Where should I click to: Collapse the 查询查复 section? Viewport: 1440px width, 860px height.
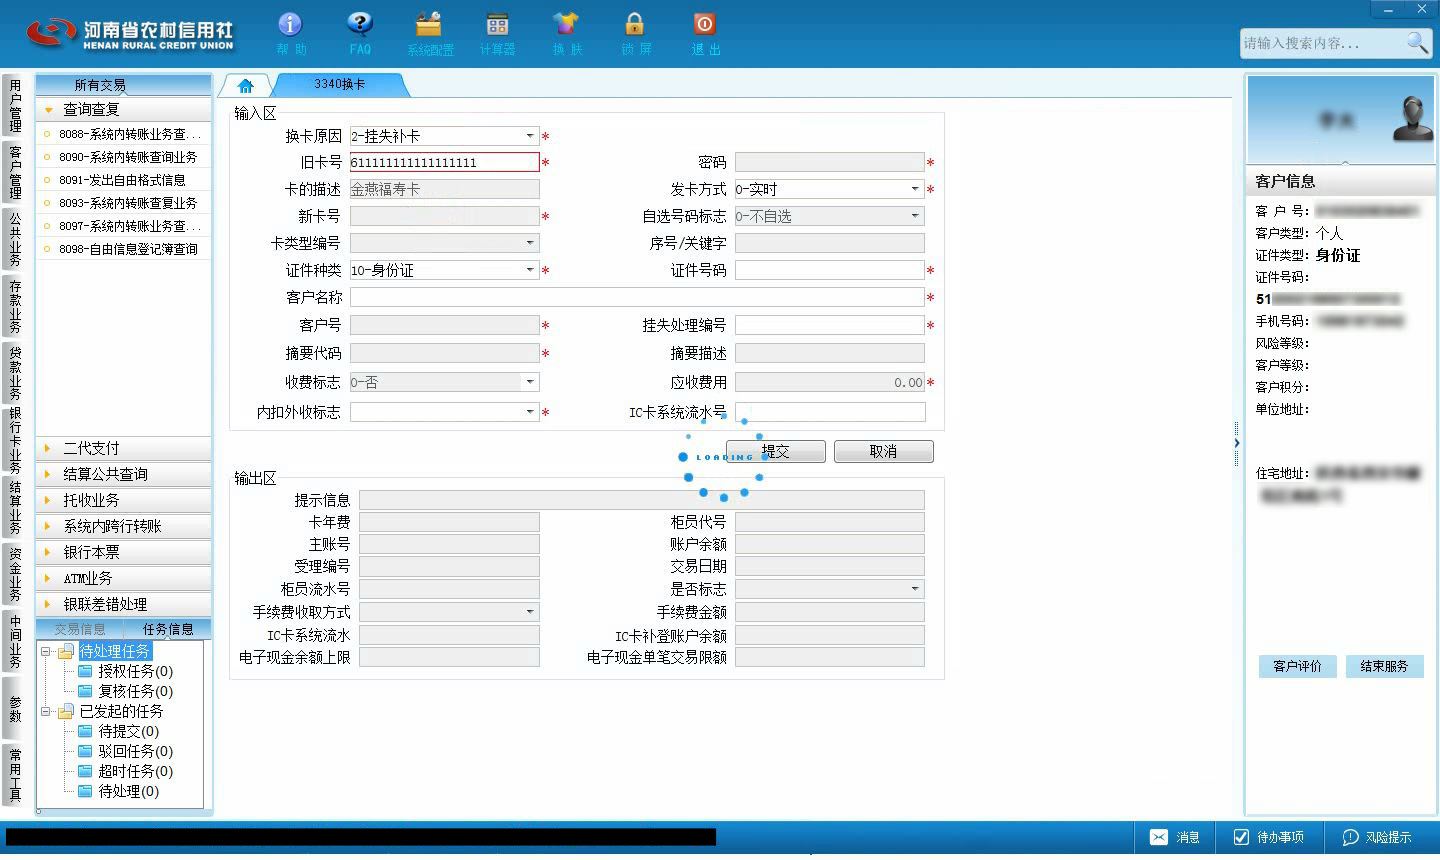coord(124,109)
